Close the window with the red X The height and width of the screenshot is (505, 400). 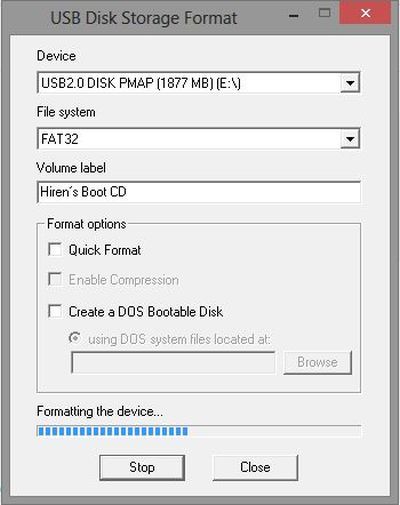click(x=365, y=13)
